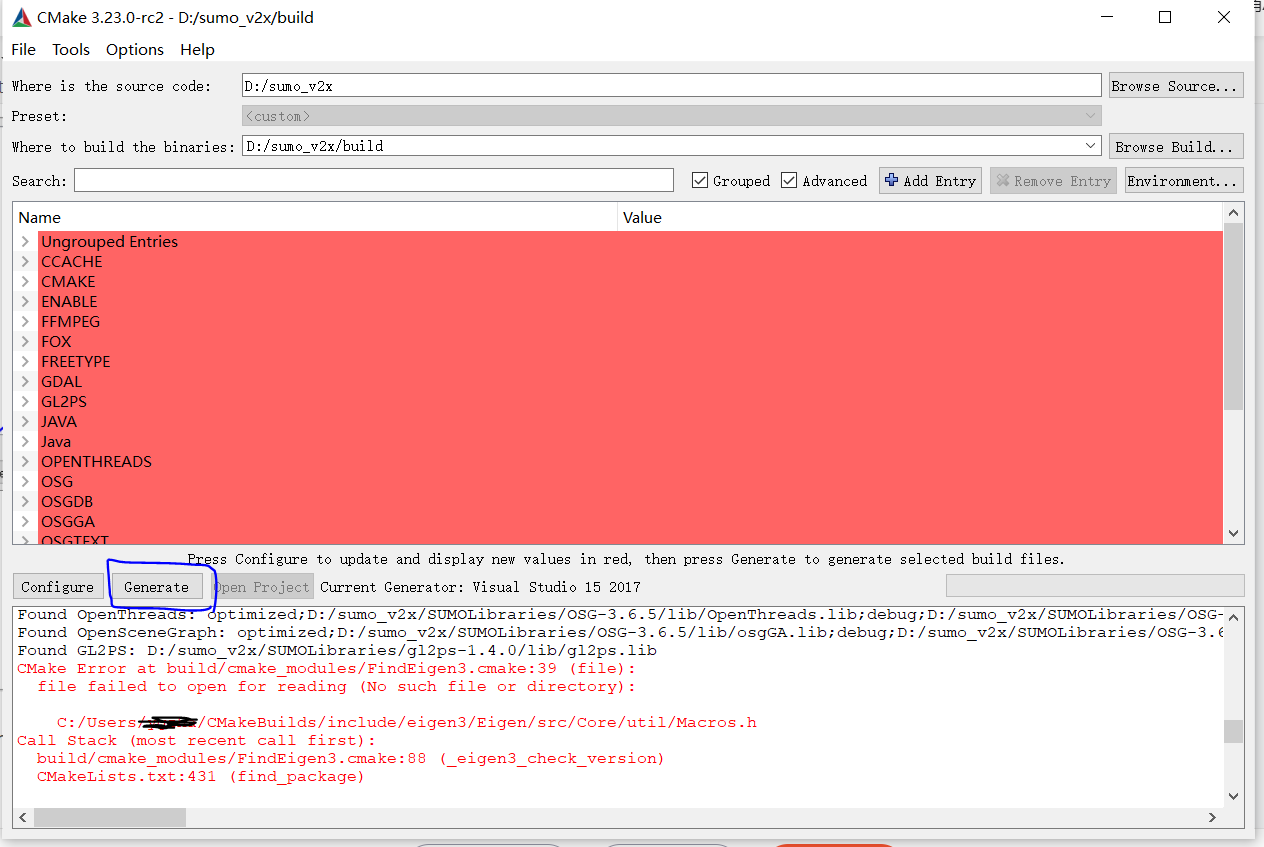Click the Add Entry button
The image size is (1264, 847).
point(930,181)
